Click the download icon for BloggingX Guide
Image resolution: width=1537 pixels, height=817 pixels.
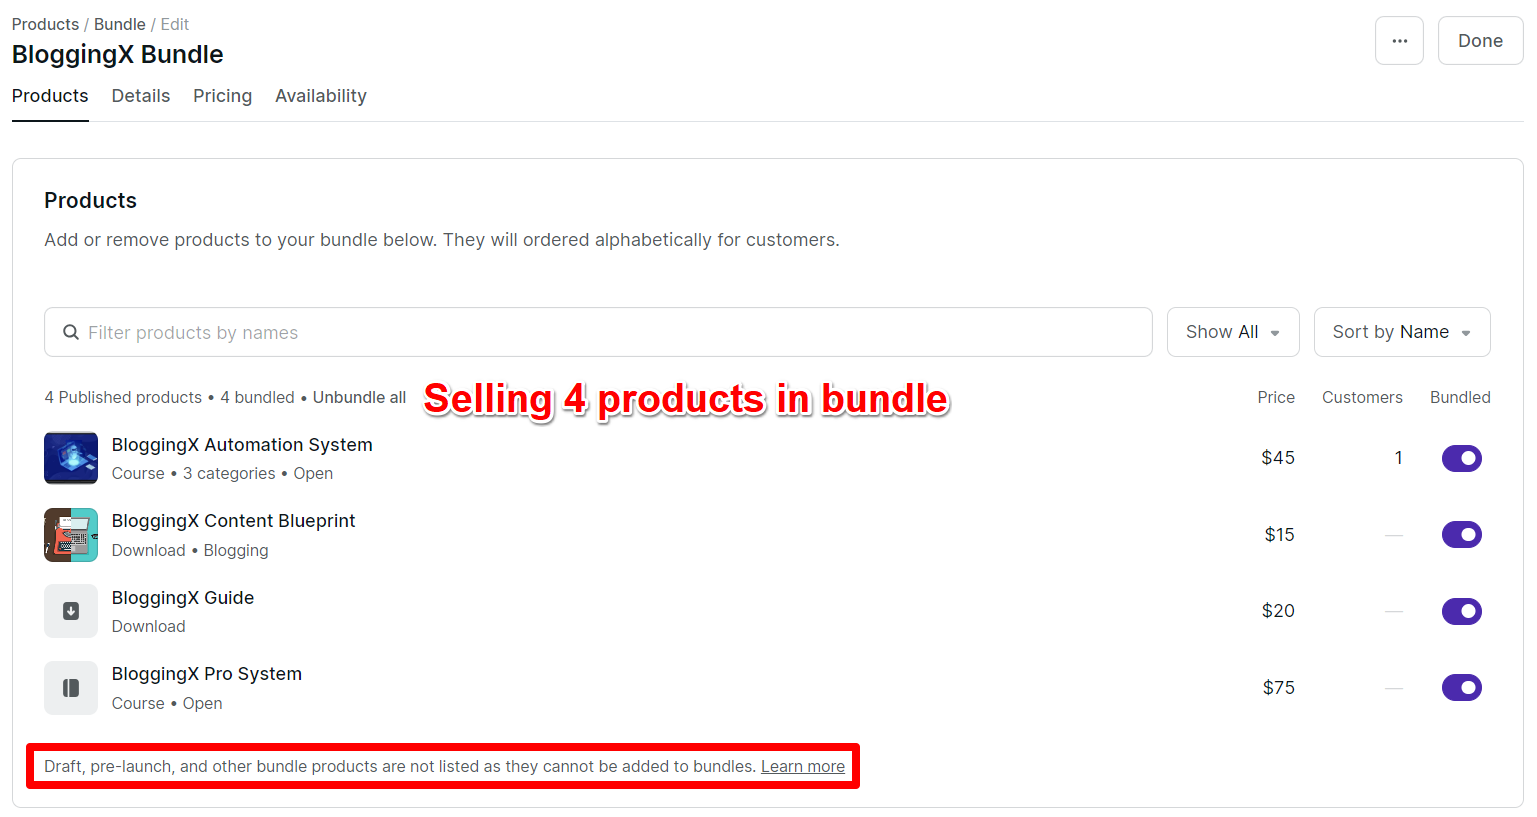[71, 611]
